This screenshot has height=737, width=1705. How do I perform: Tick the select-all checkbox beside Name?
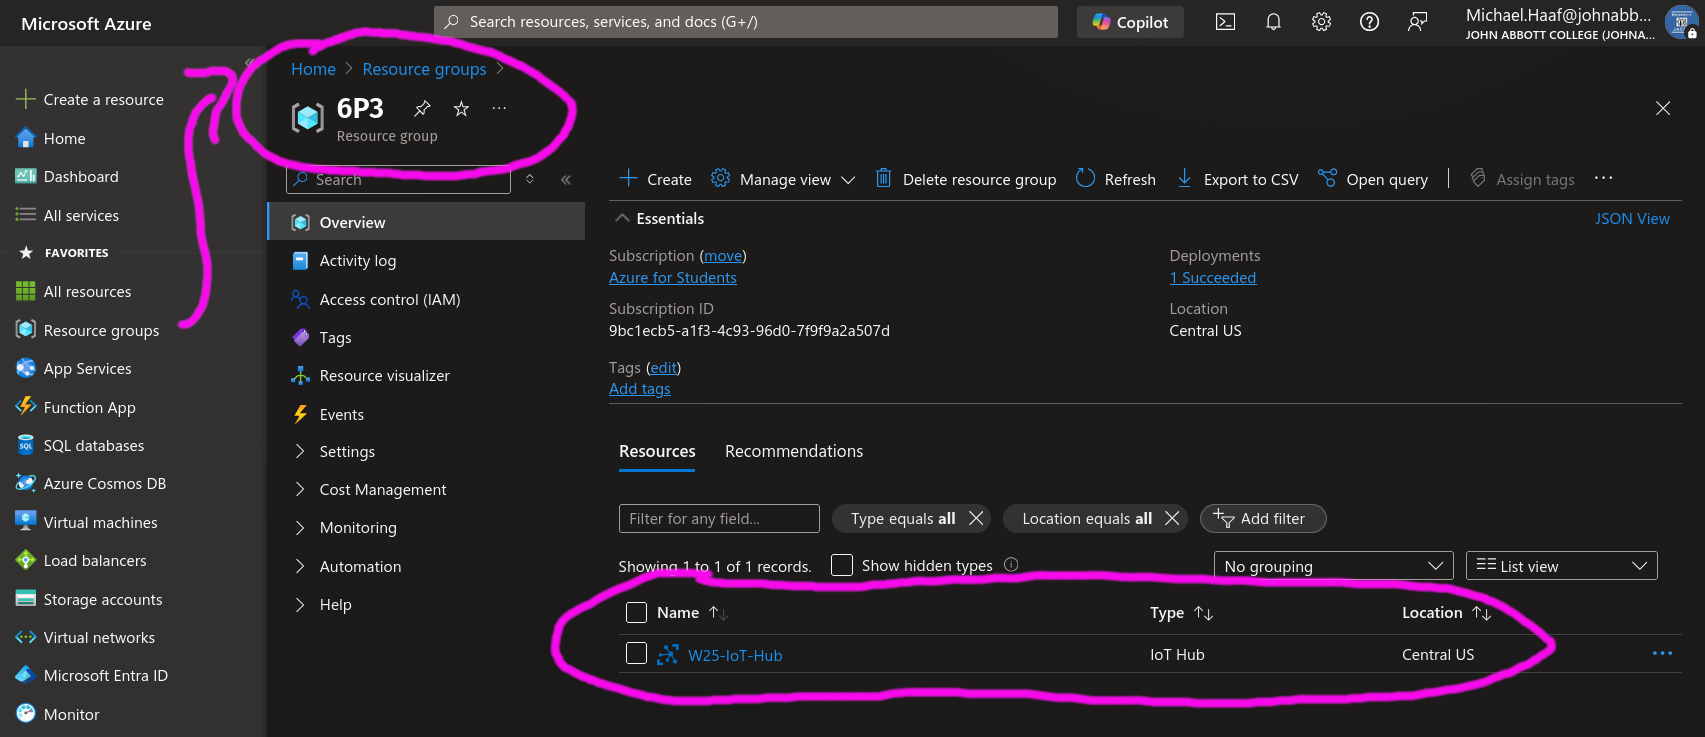point(636,613)
